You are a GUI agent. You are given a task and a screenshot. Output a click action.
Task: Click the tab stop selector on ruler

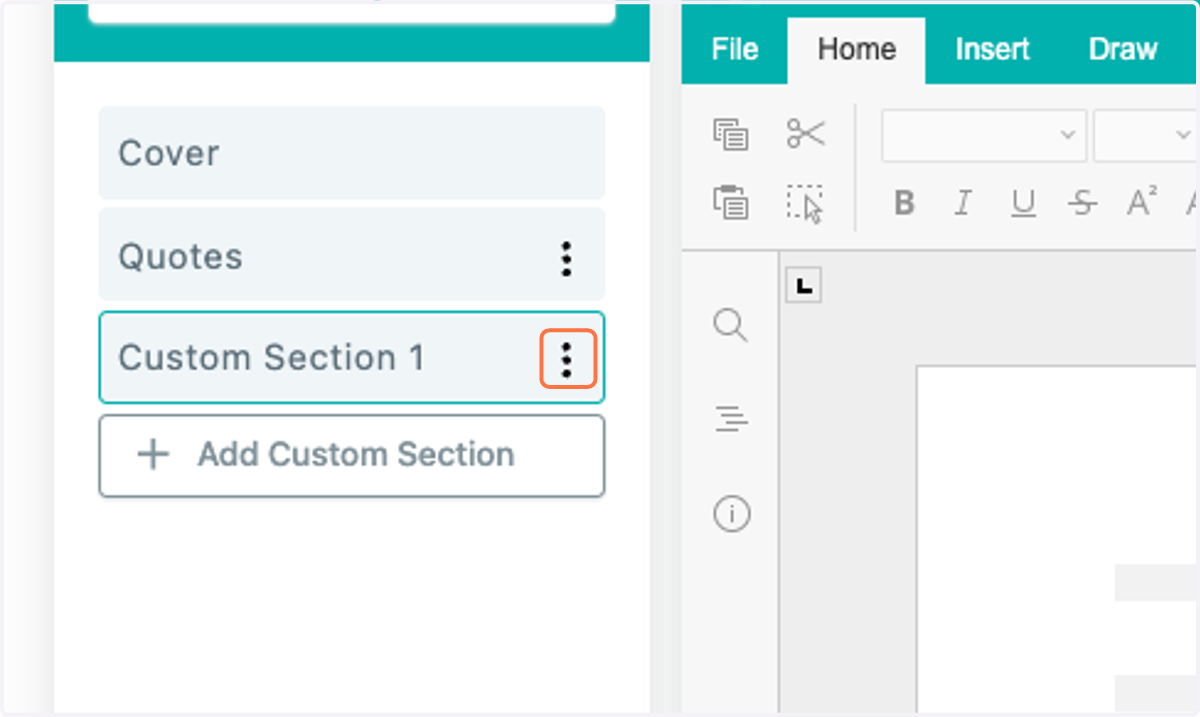pyautogui.click(x=804, y=286)
